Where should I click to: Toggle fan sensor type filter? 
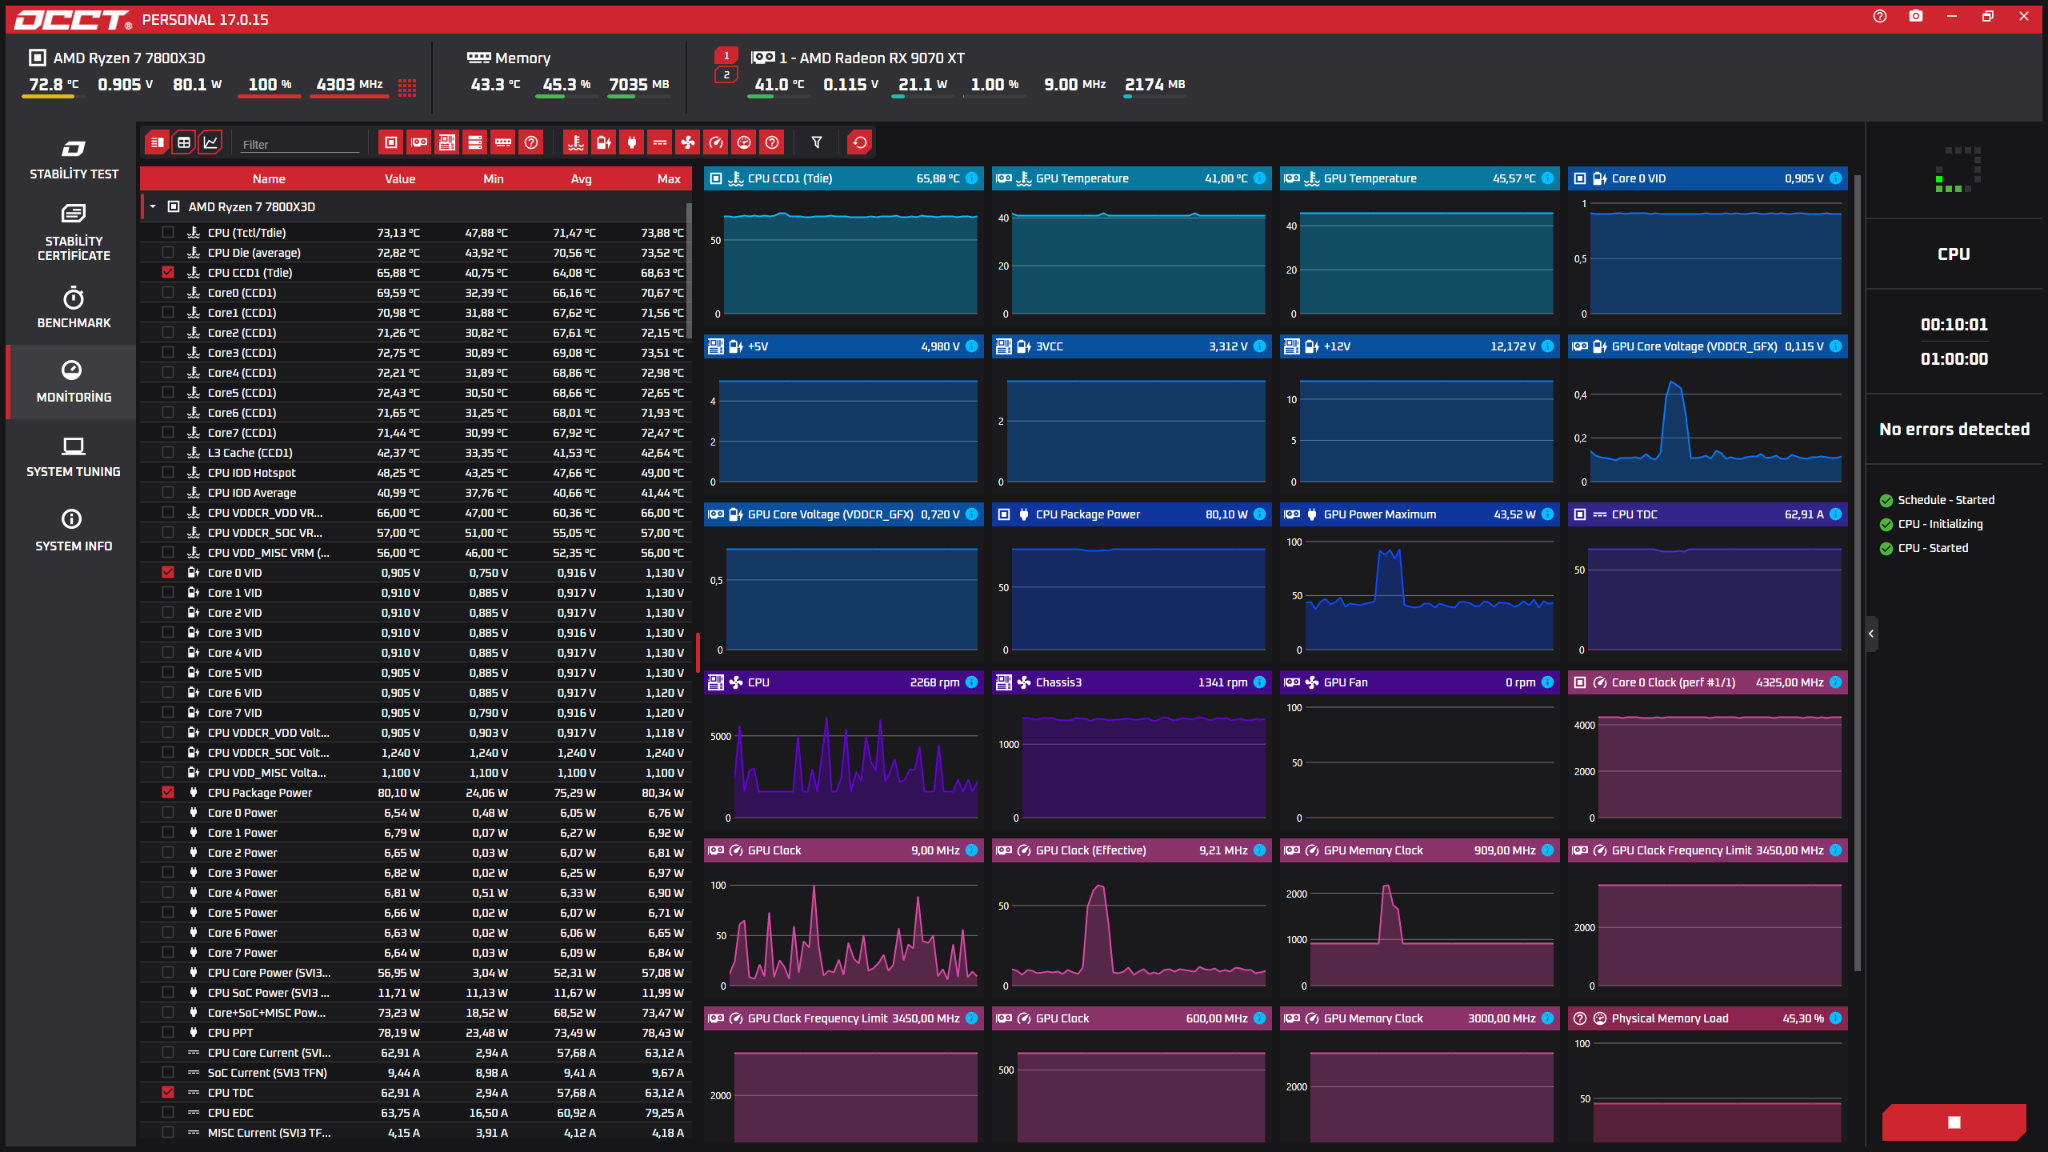tap(687, 143)
